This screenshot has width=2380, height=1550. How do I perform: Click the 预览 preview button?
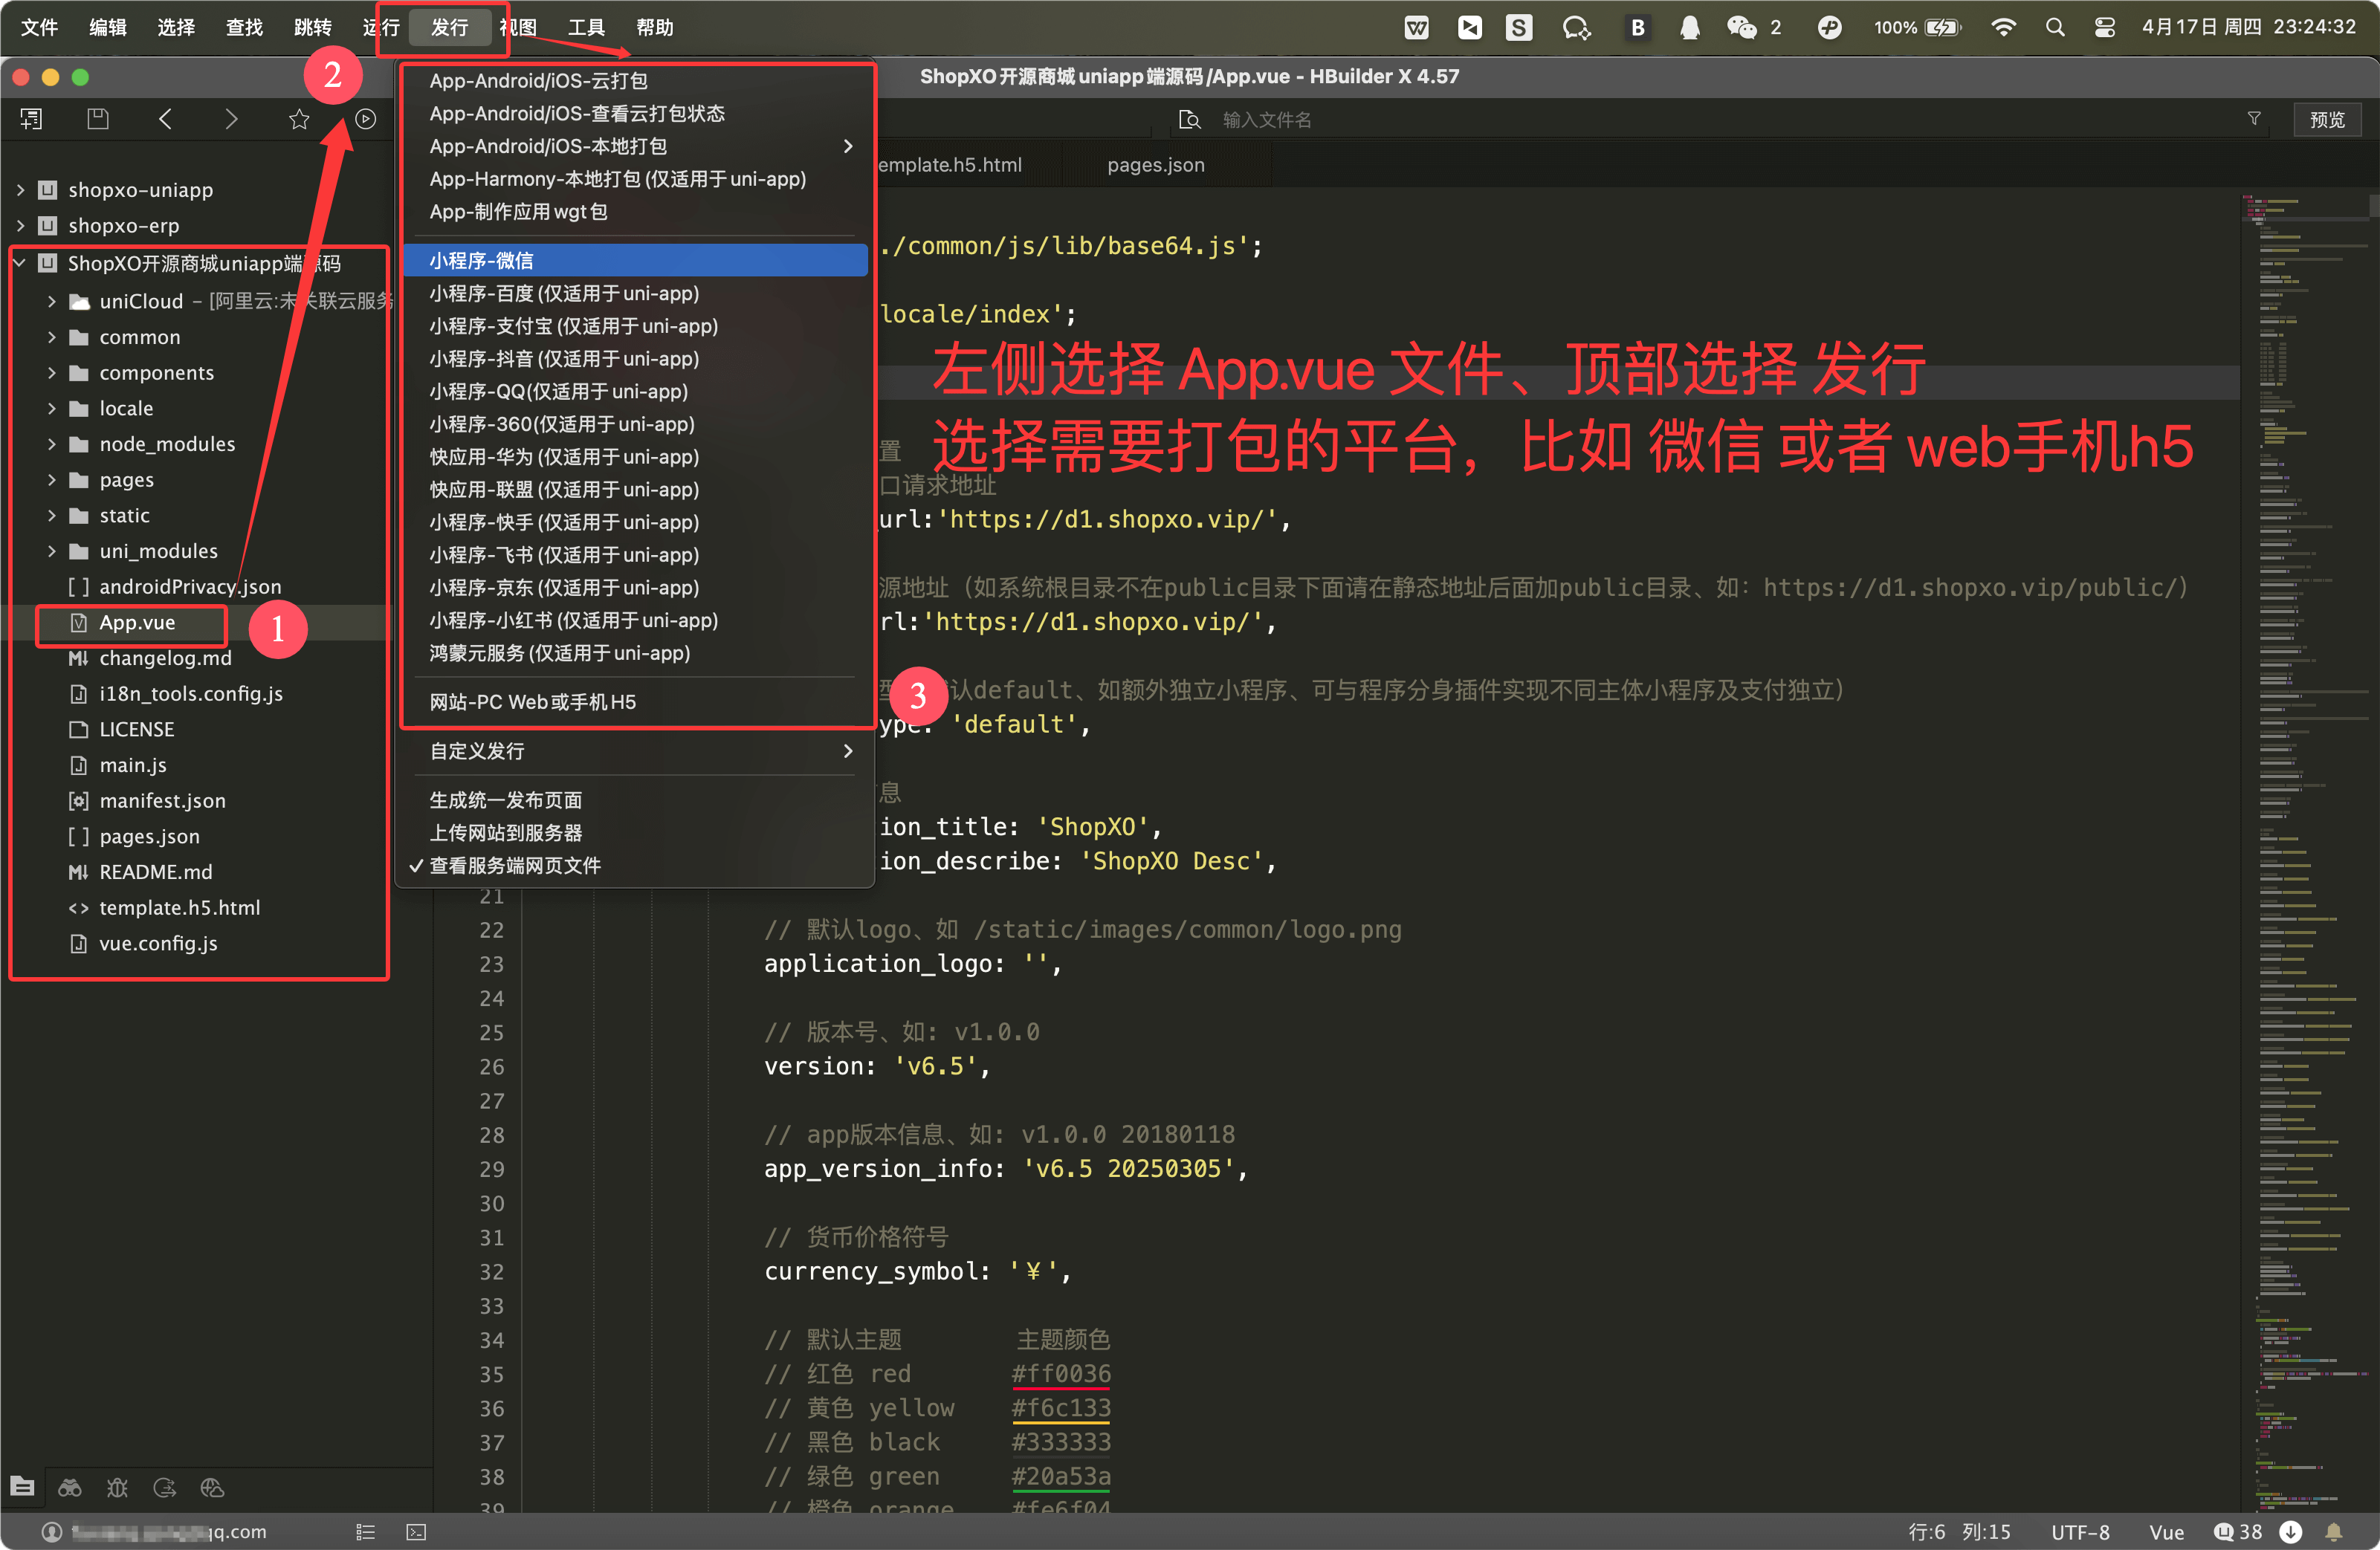(x=2326, y=119)
